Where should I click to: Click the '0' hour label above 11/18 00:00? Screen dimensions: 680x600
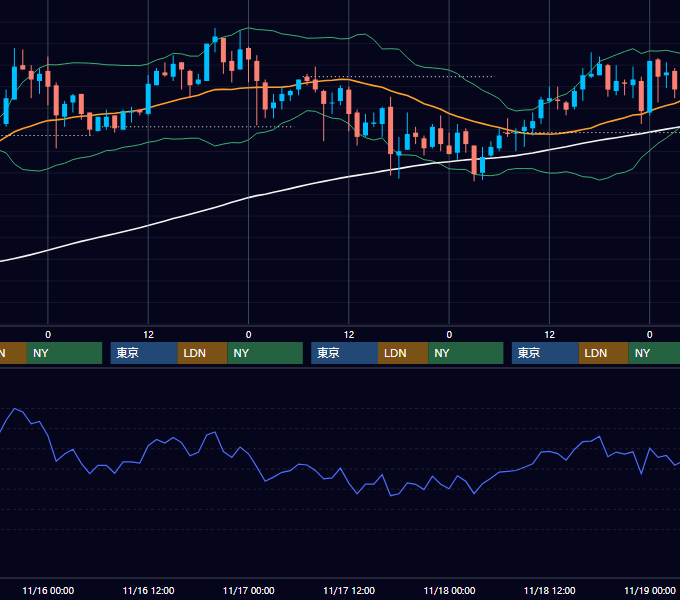449,335
